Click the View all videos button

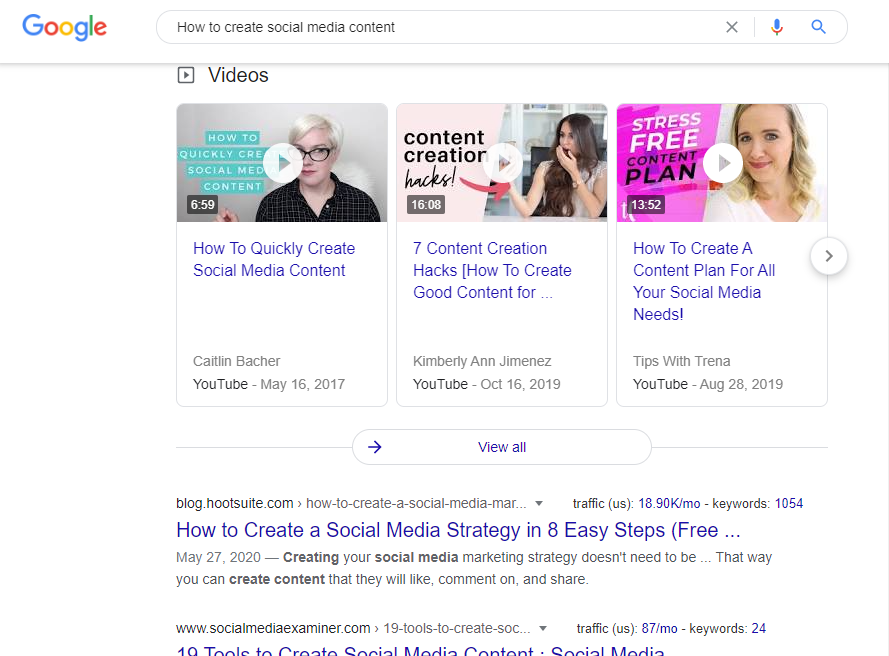[502, 447]
